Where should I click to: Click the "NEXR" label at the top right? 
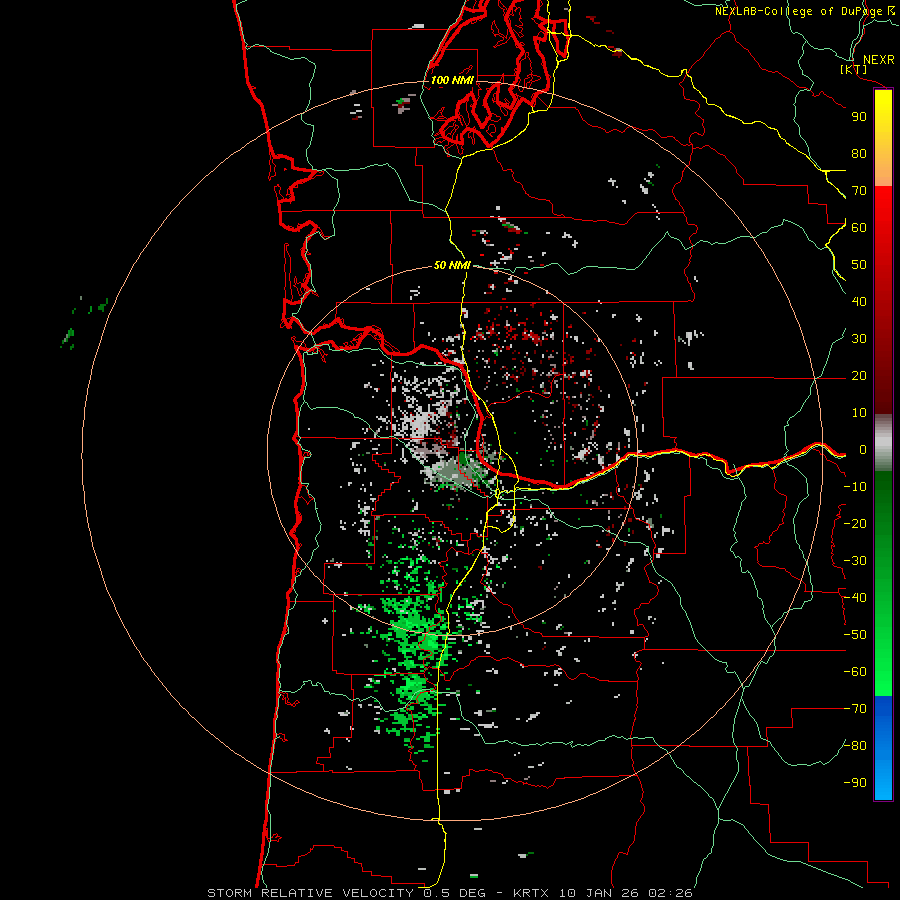pyautogui.click(x=879, y=60)
